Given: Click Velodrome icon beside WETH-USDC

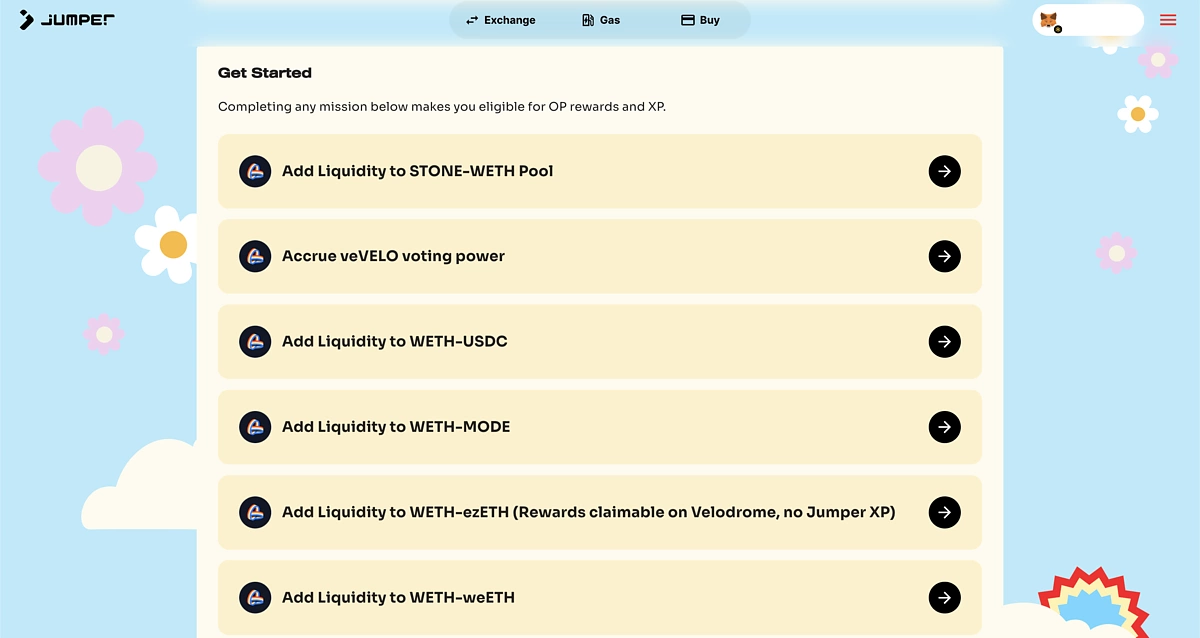Looking at the screenshot, I should pos(255,341).
